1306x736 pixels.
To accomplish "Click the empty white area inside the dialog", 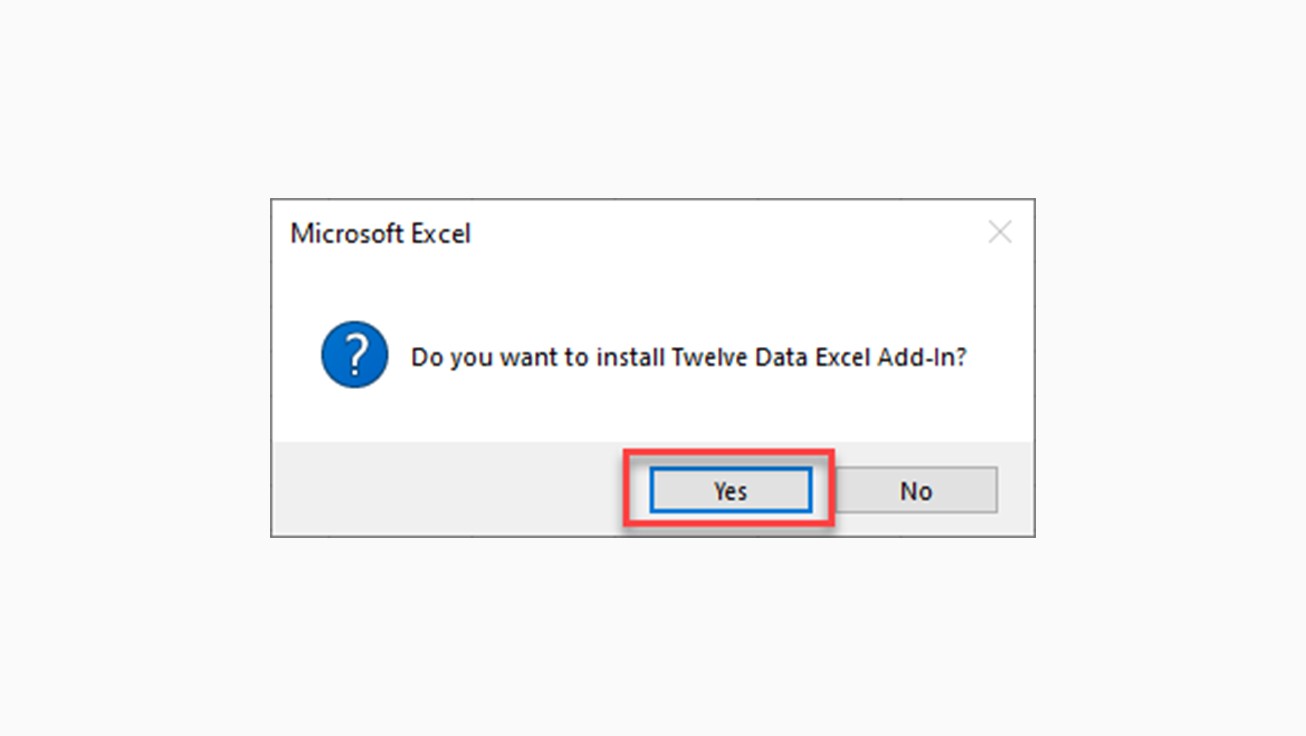I will 650,410.
